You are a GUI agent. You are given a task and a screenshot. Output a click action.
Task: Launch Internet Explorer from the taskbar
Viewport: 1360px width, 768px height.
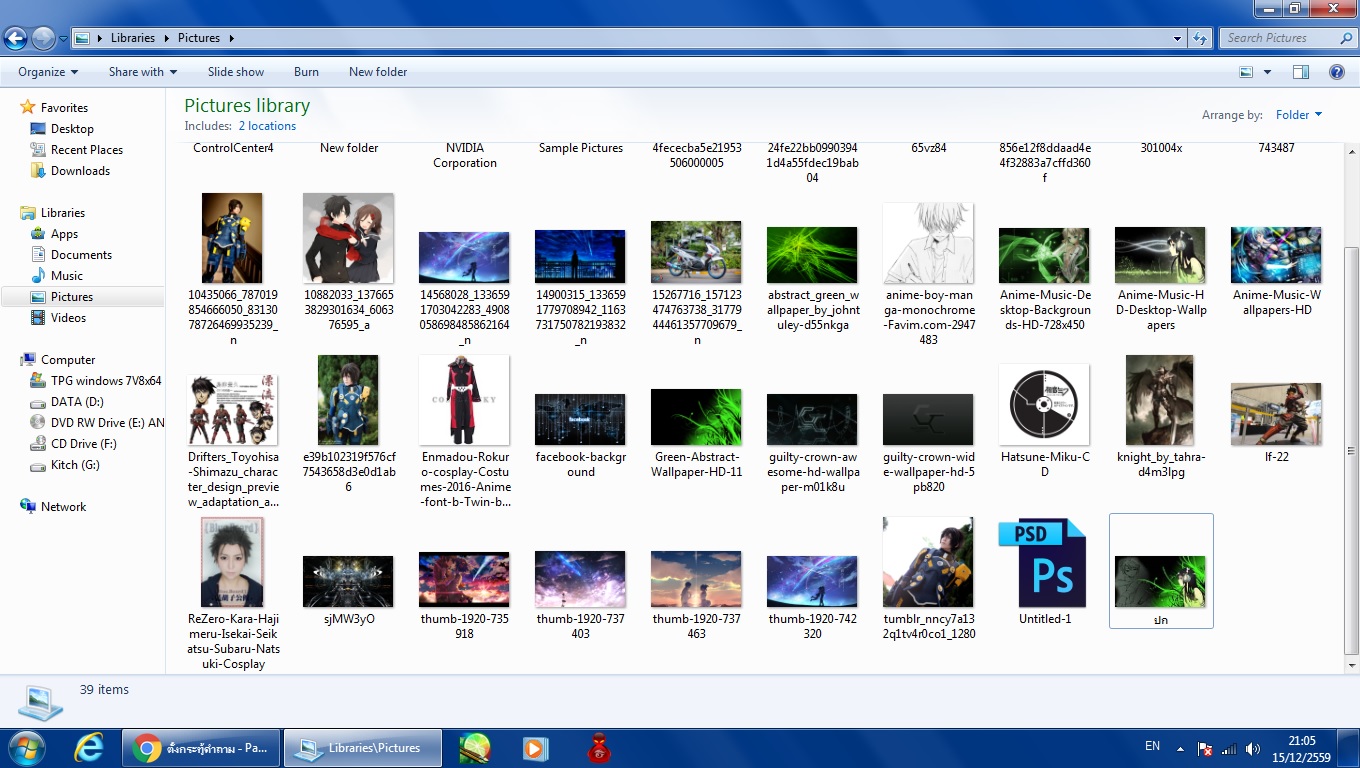(x=89, y=747)
